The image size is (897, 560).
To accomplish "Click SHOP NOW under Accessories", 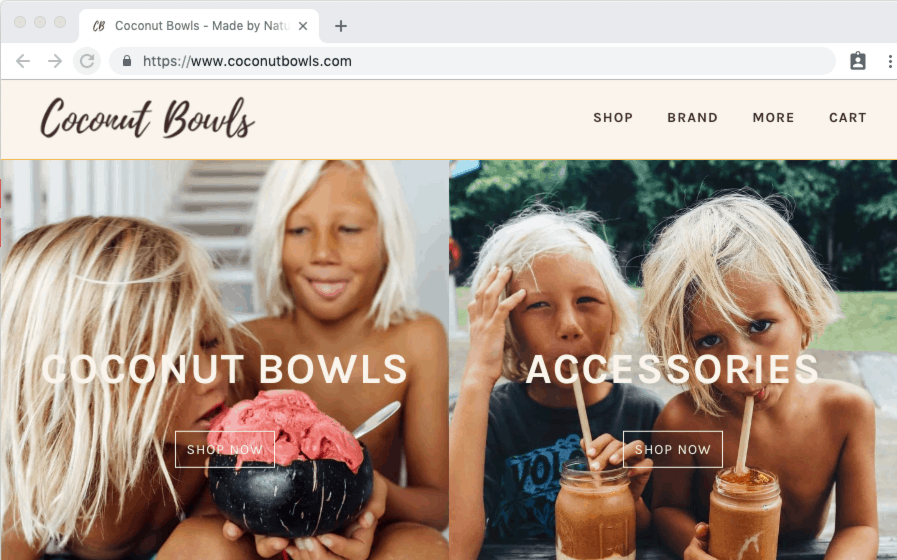I will (x=673, y=450).
